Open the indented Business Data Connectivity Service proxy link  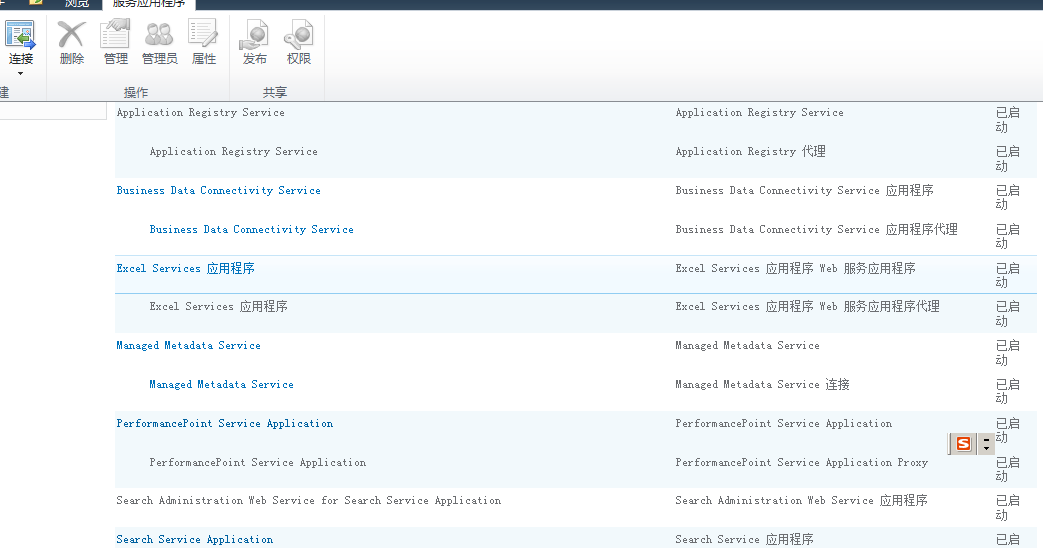251,229
